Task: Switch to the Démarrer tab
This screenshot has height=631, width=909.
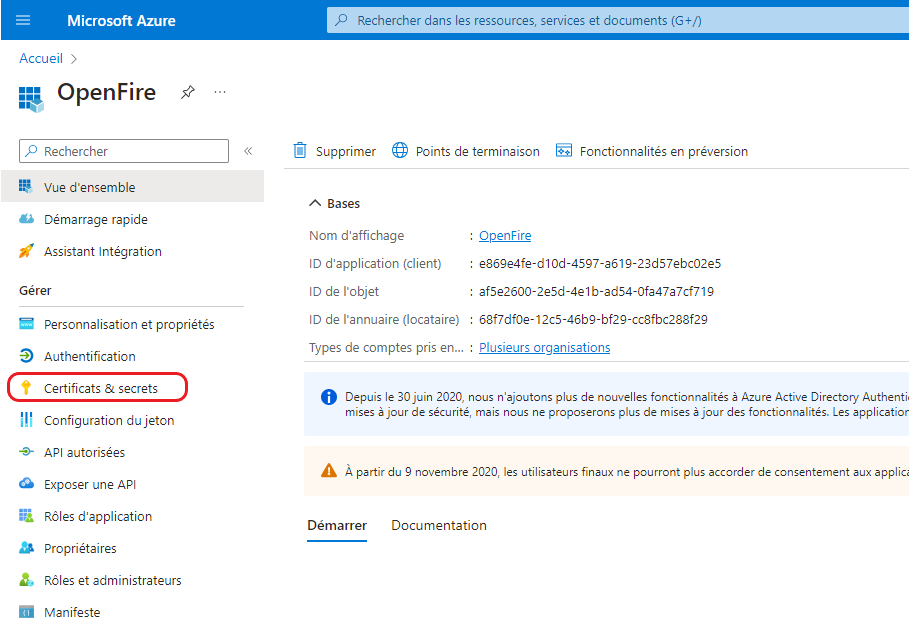Action: point(337,525)
